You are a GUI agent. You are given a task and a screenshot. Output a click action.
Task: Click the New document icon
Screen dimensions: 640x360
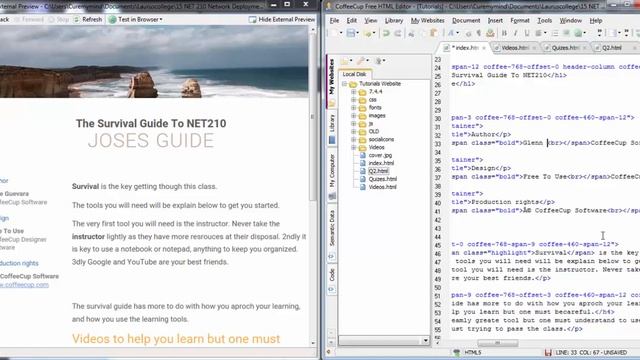334,33
